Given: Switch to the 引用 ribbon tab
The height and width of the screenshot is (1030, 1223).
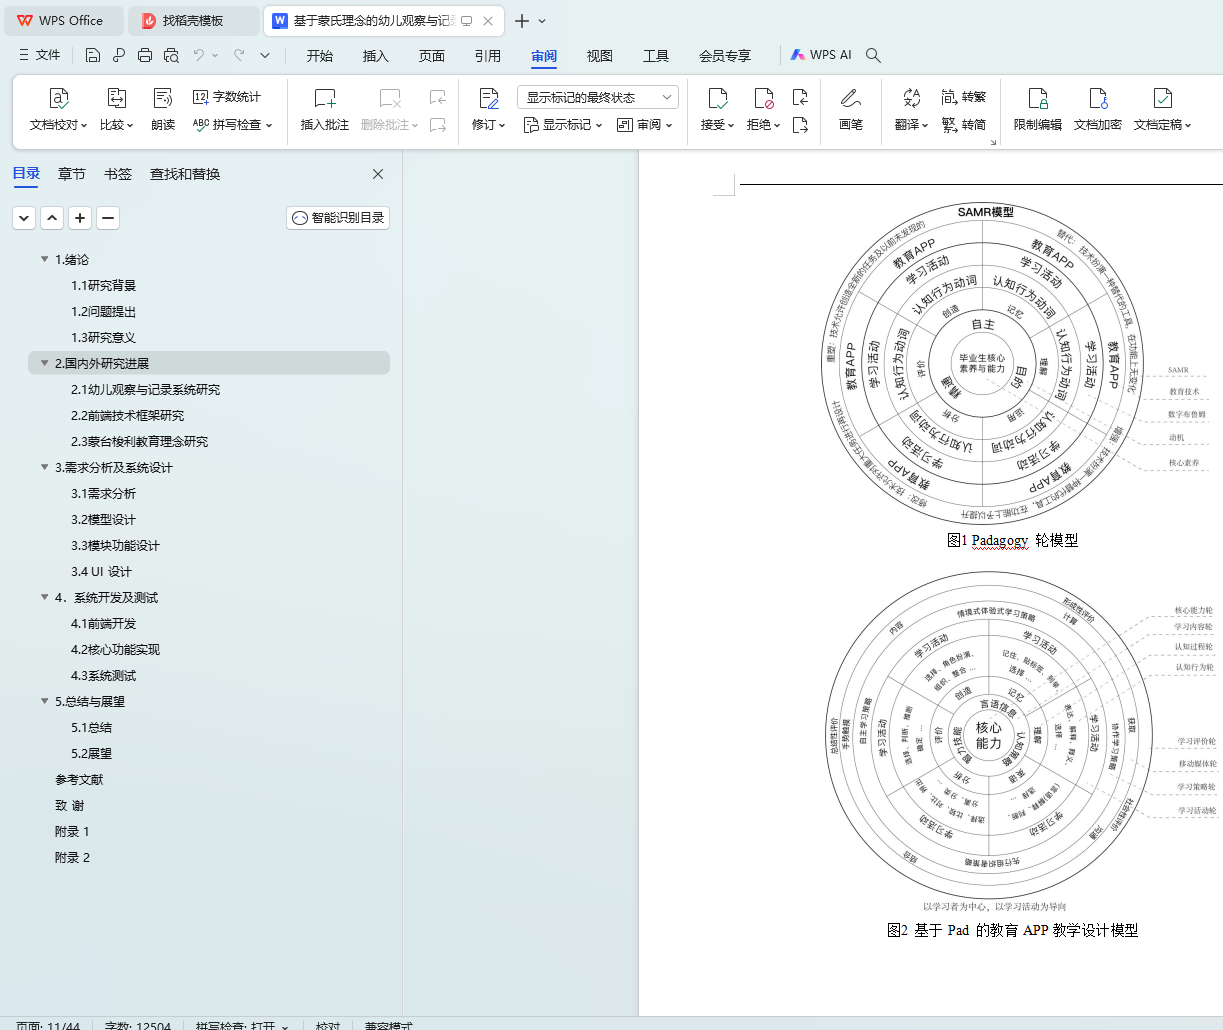Looking at the screenshot, I should pyautogui.click(x=488, y=56).
